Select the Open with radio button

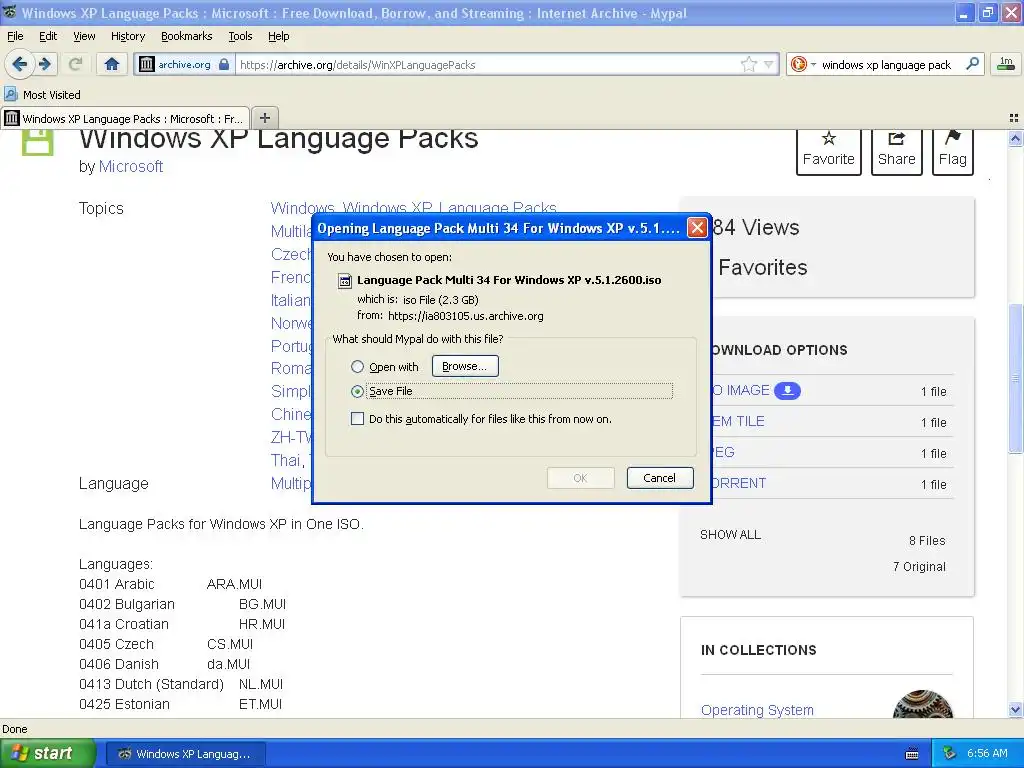tap(357, 366)
